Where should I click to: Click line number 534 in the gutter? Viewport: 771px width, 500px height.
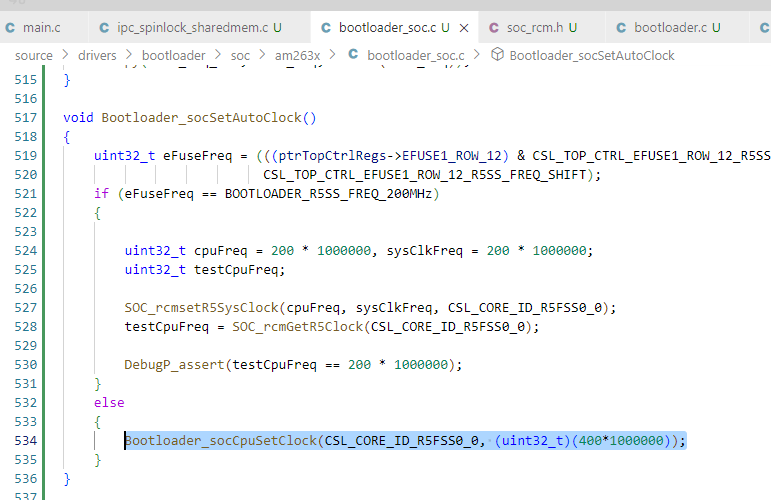click(x=26, y=441)
